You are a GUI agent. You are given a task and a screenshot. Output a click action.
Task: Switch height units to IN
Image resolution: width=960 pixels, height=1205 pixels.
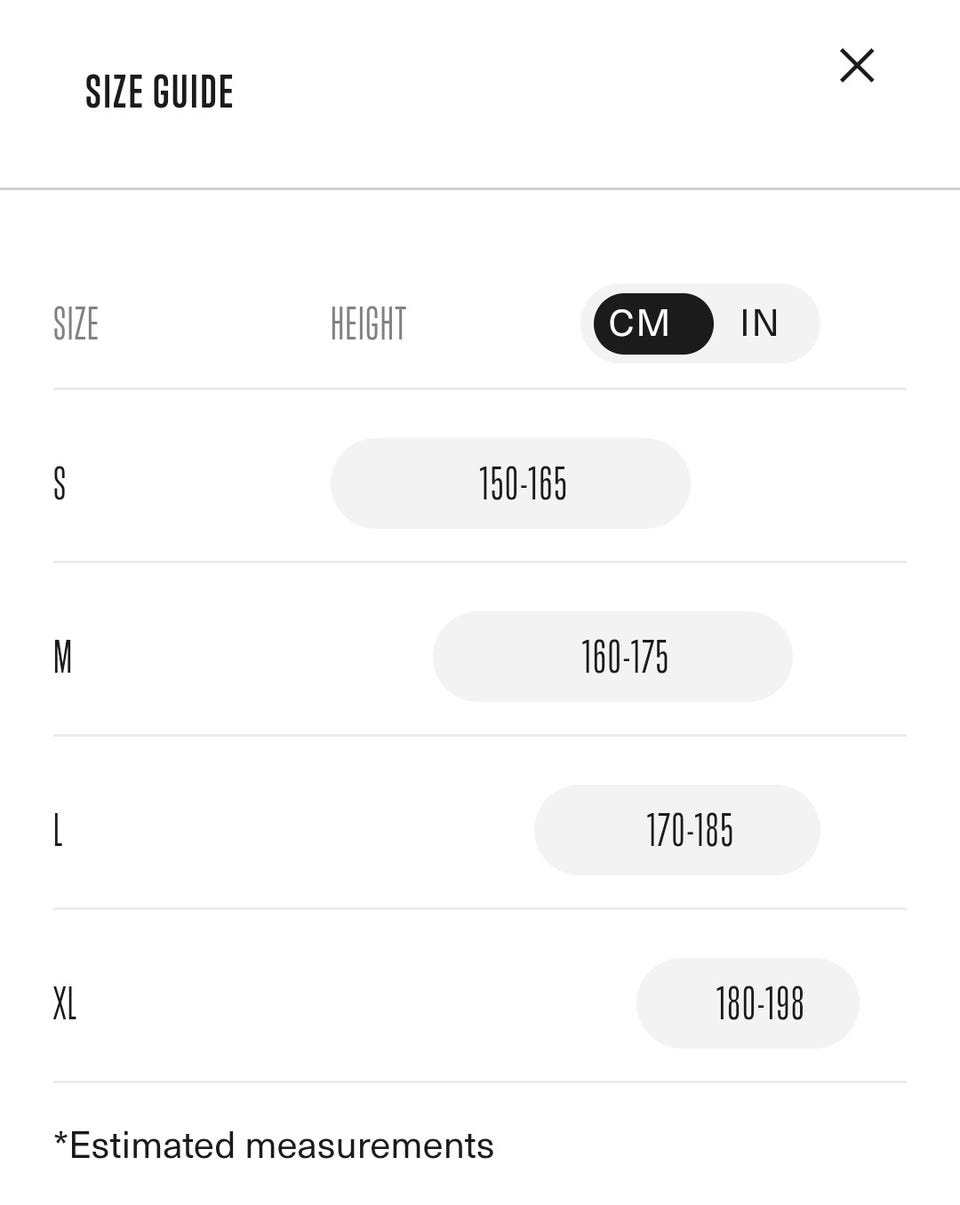760,324
